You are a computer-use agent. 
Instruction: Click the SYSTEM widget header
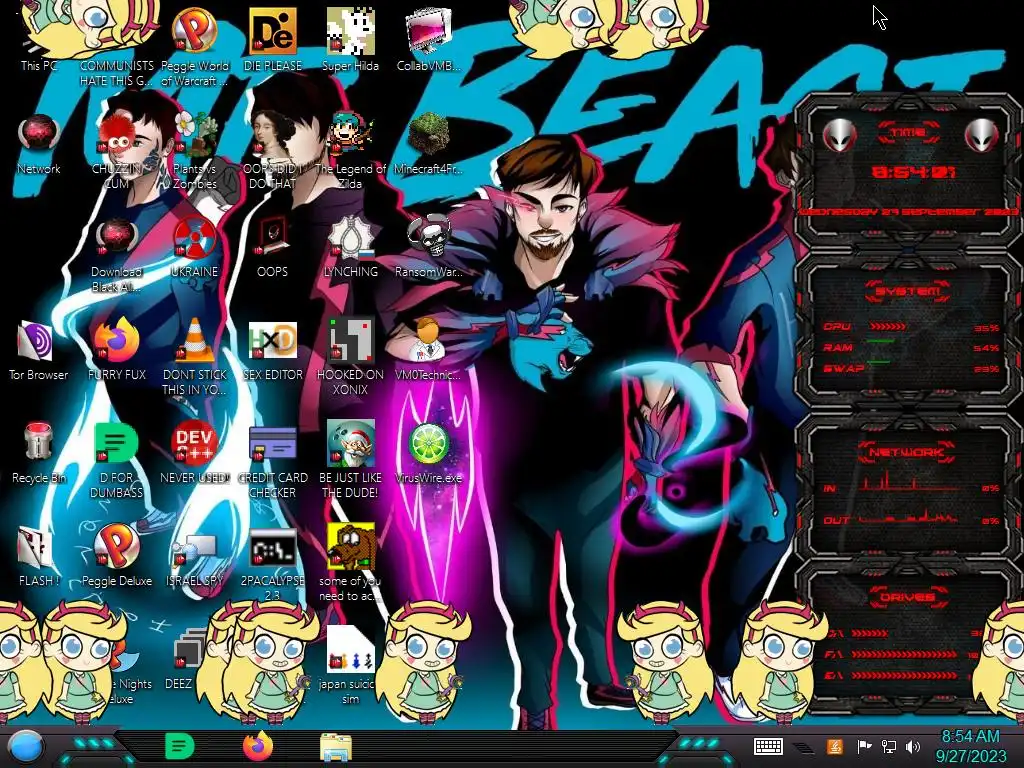[907, 291]
